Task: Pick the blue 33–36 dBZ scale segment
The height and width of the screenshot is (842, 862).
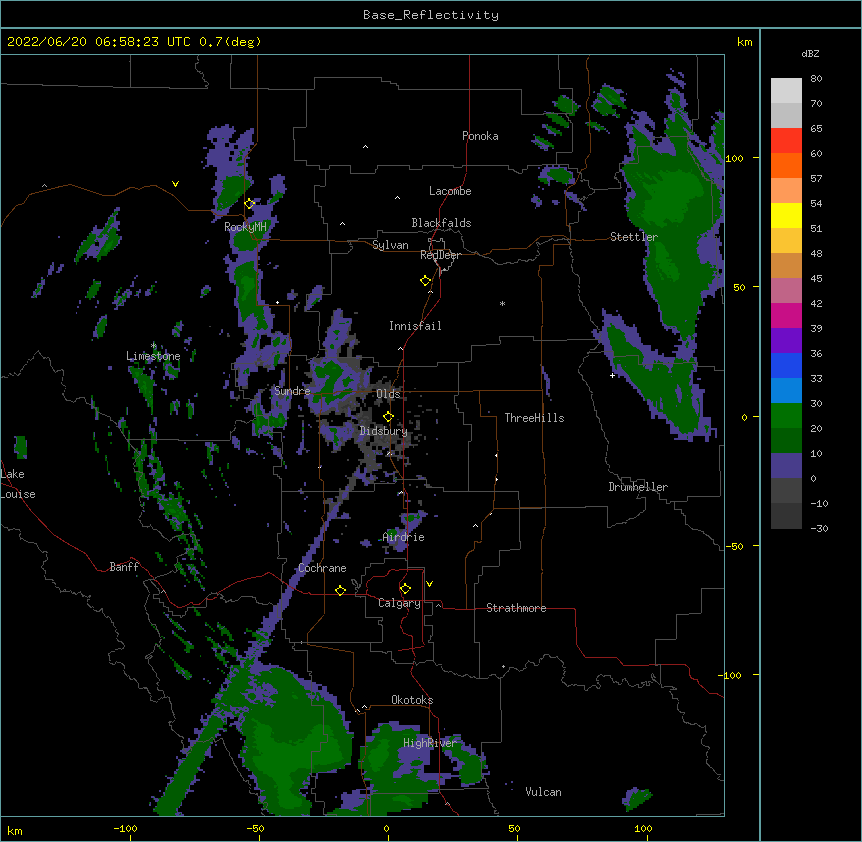Action: click(786, 365)
